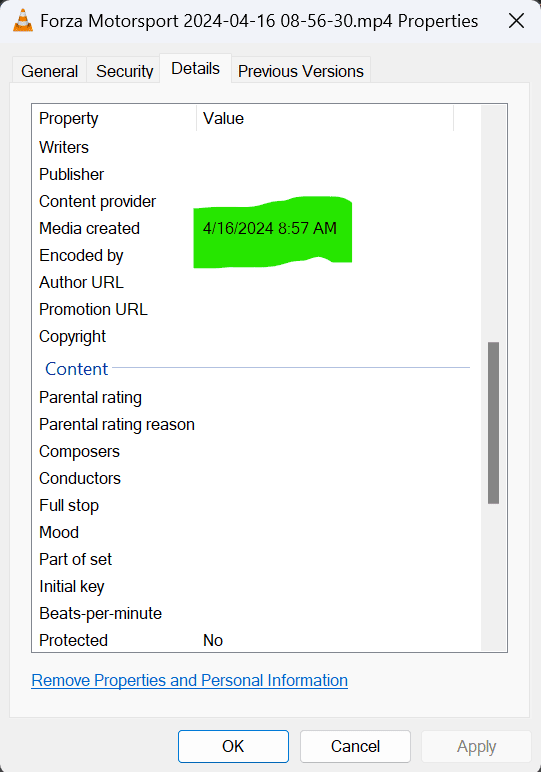Close the Properties dialog with X
The image size is (541, 772).
click(x=516, y=21)
